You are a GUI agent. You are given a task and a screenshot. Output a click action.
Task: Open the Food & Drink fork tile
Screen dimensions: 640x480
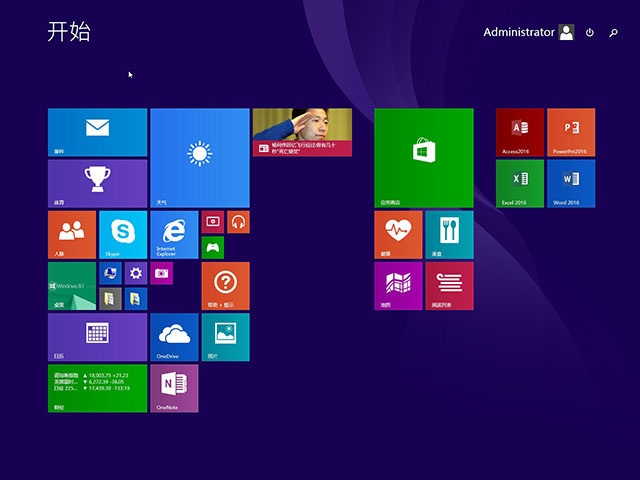450,235
